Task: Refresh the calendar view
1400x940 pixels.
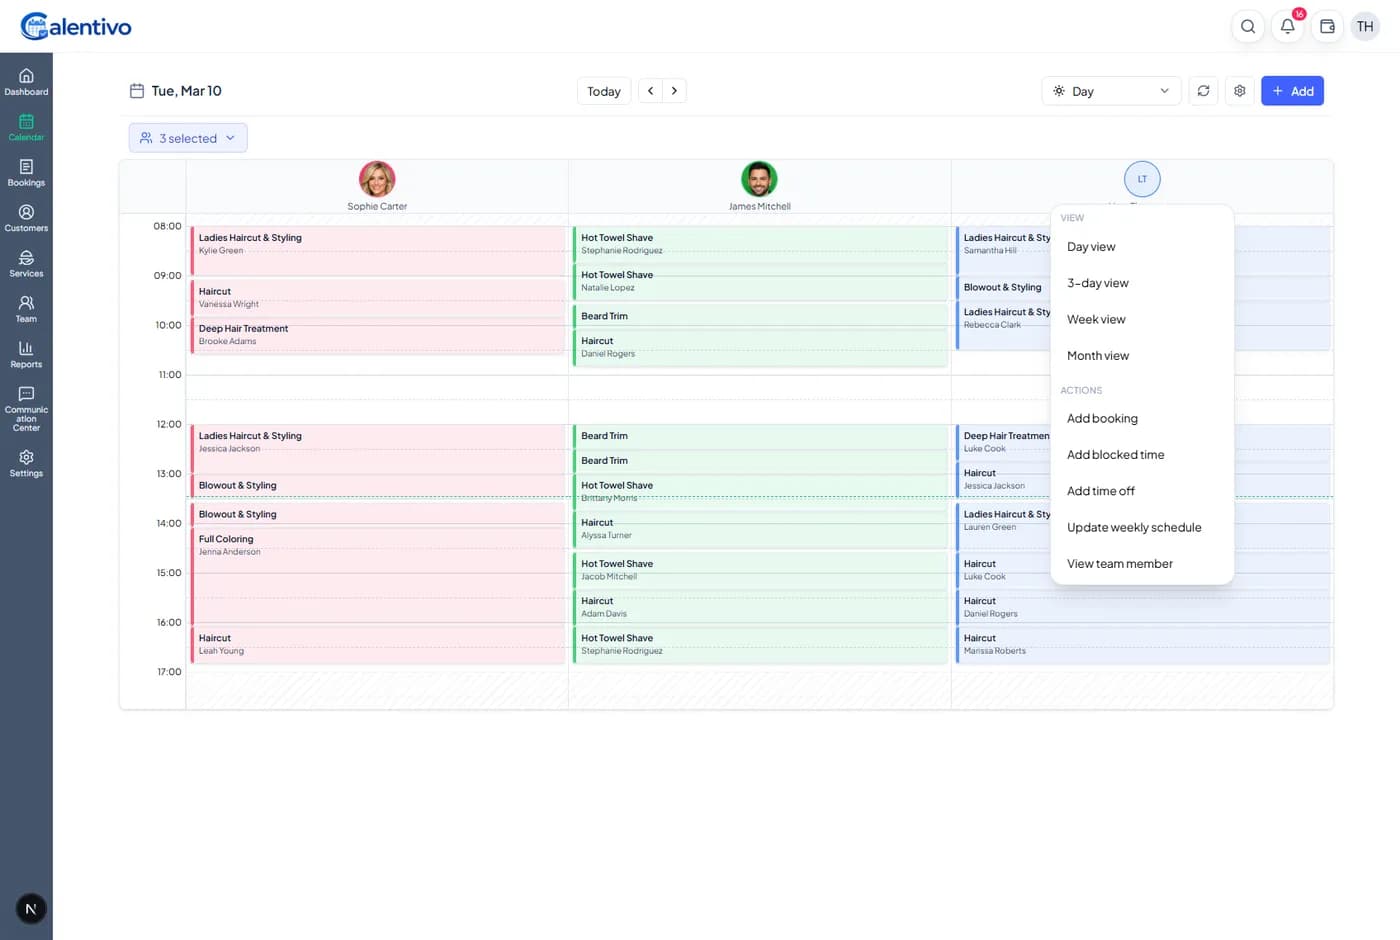Action: pos(1203,91)
